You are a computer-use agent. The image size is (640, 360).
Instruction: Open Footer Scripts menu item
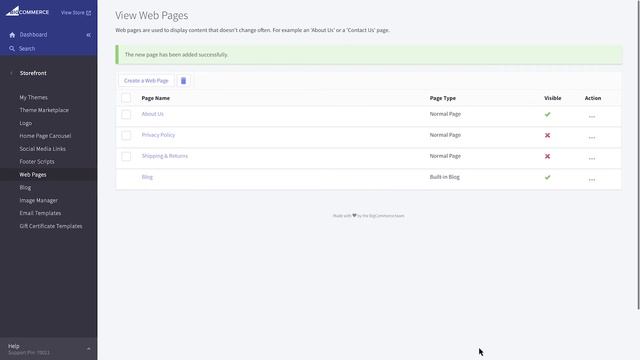click(37, 161)
